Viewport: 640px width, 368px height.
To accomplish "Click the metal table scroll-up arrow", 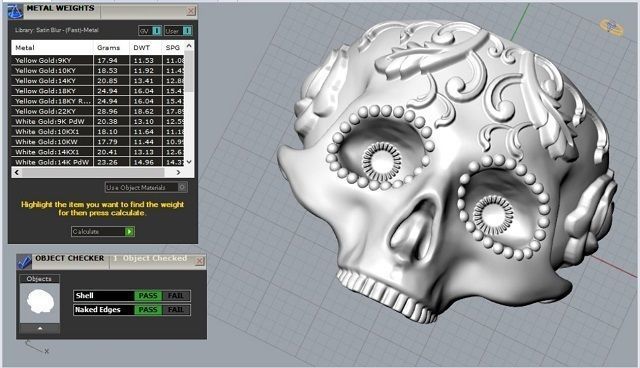I will tap(189, 46).
